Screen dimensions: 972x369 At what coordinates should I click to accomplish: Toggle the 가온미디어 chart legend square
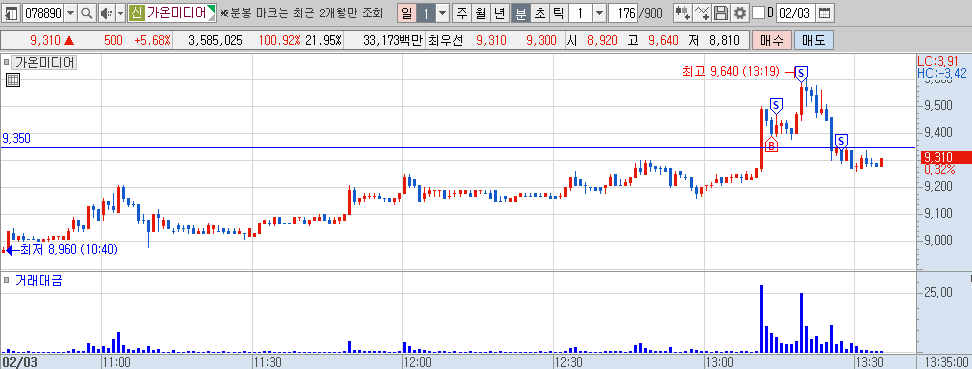tap(6, 62)
